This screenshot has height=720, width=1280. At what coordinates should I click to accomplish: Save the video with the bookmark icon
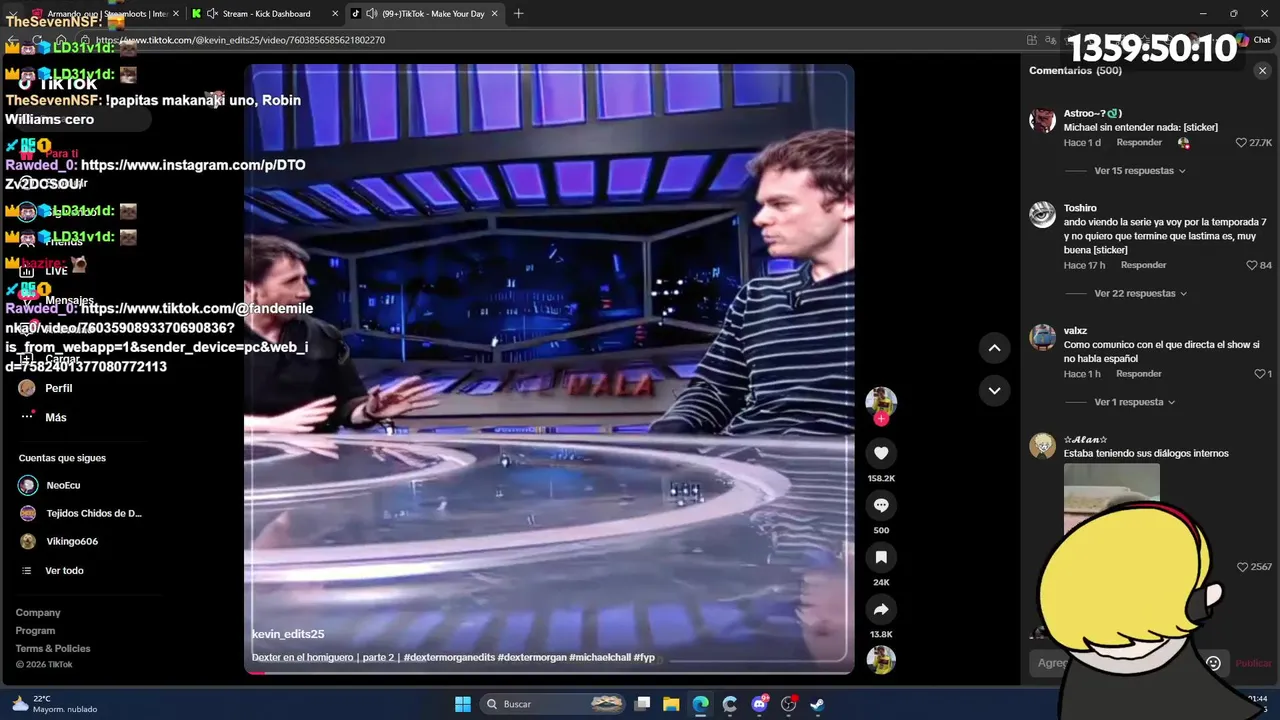coord(881,557)
